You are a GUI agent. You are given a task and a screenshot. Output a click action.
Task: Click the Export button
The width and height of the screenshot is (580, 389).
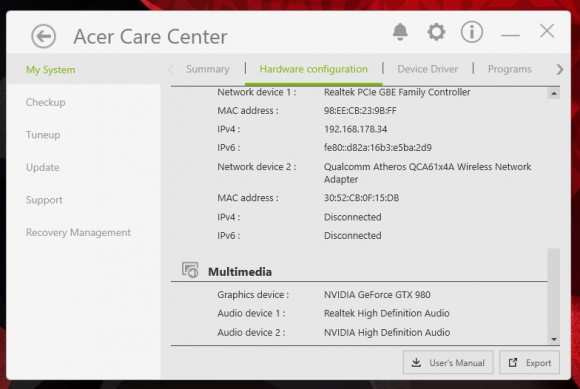(x=529, y=362)
